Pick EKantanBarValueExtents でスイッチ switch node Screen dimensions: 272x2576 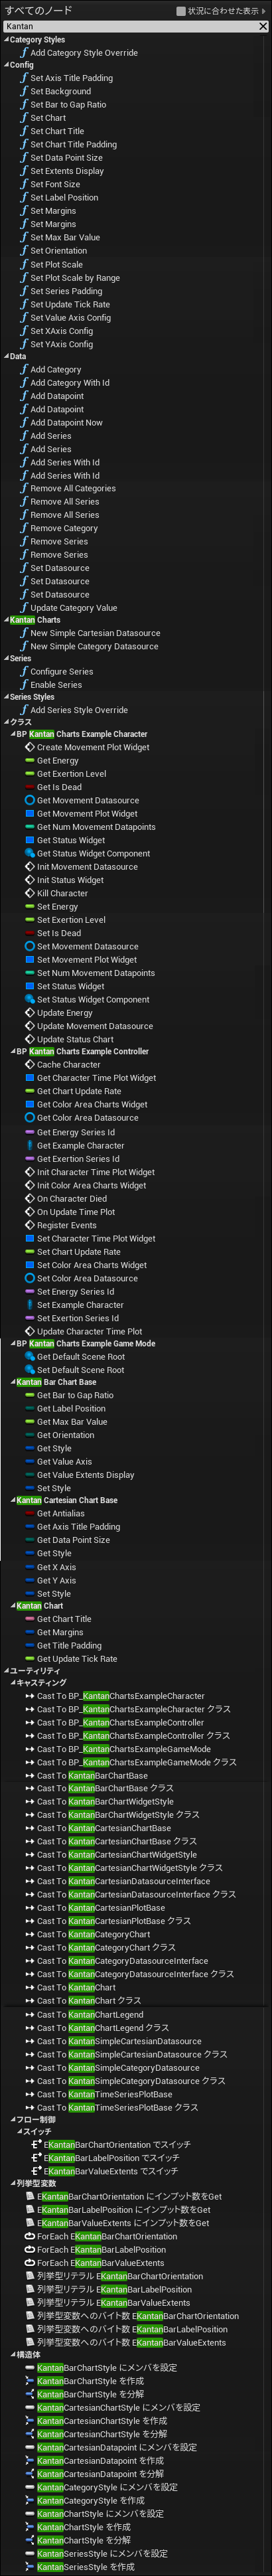110,2171
